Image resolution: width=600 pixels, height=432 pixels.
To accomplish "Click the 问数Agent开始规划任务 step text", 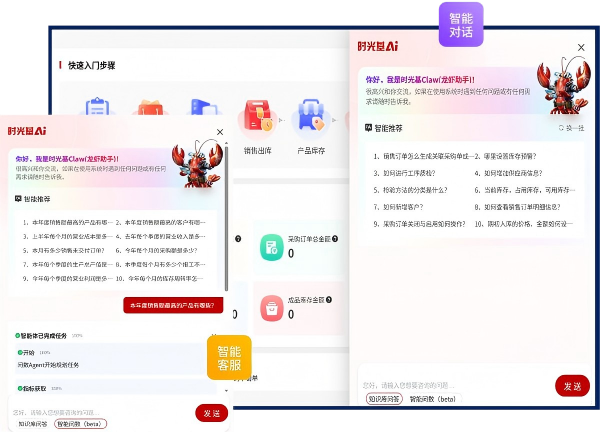I will click(x=48, y=365).
